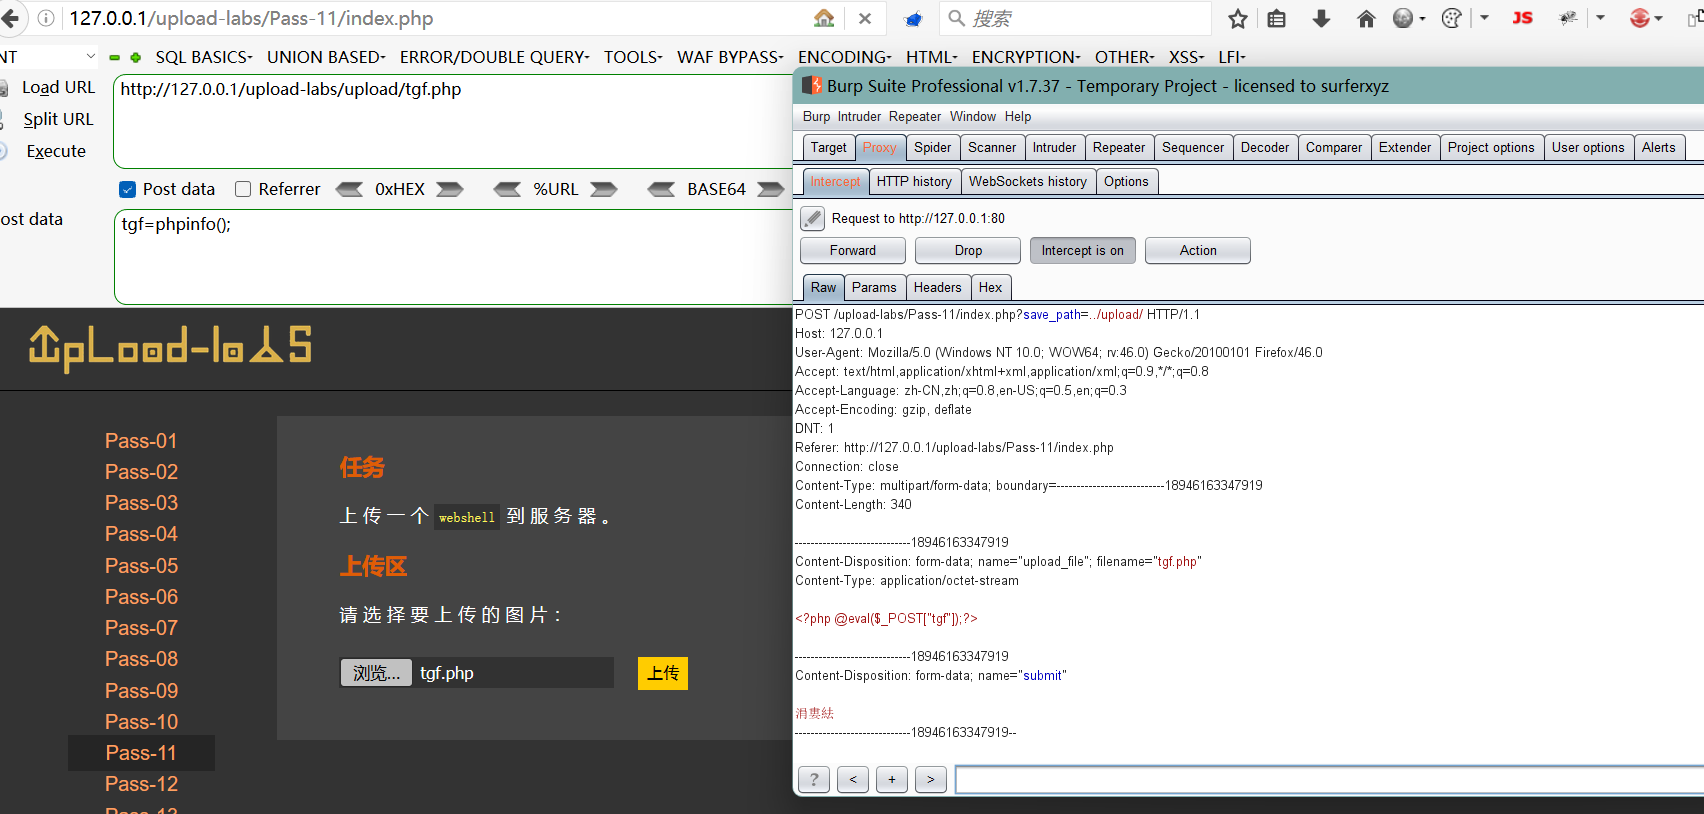Bookmark this page with the star icon
Viewport: 1704px width, 814px height.
1238,18
